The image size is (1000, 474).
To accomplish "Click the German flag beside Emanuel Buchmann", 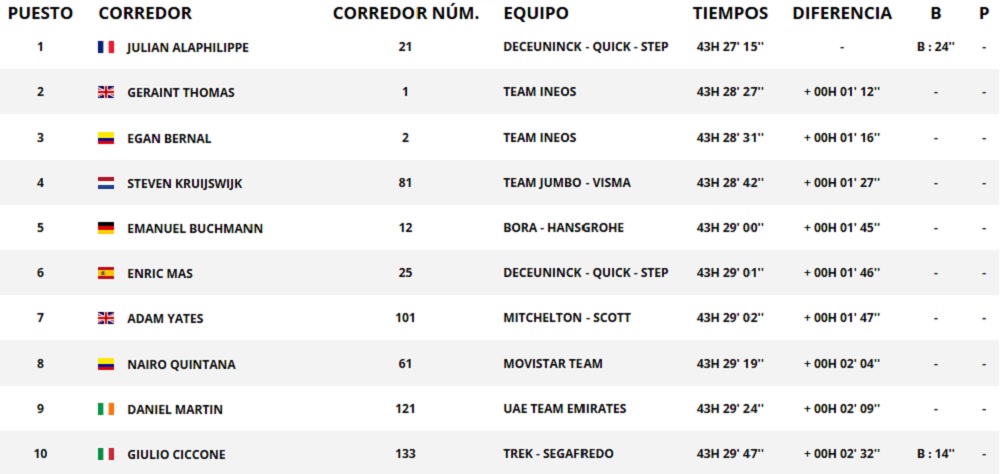I will (x=105, y=228).
